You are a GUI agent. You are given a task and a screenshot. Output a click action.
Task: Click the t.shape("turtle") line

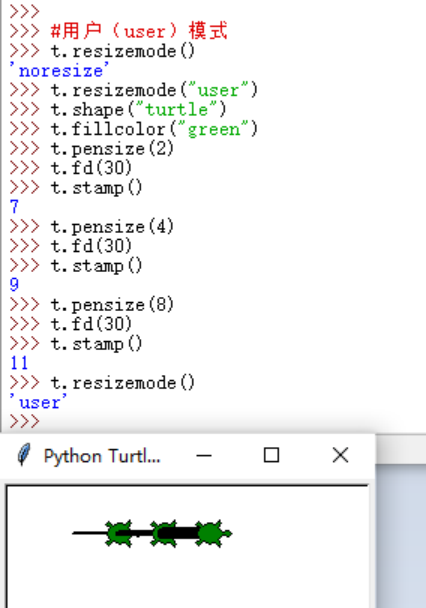[x=138, y=109]
